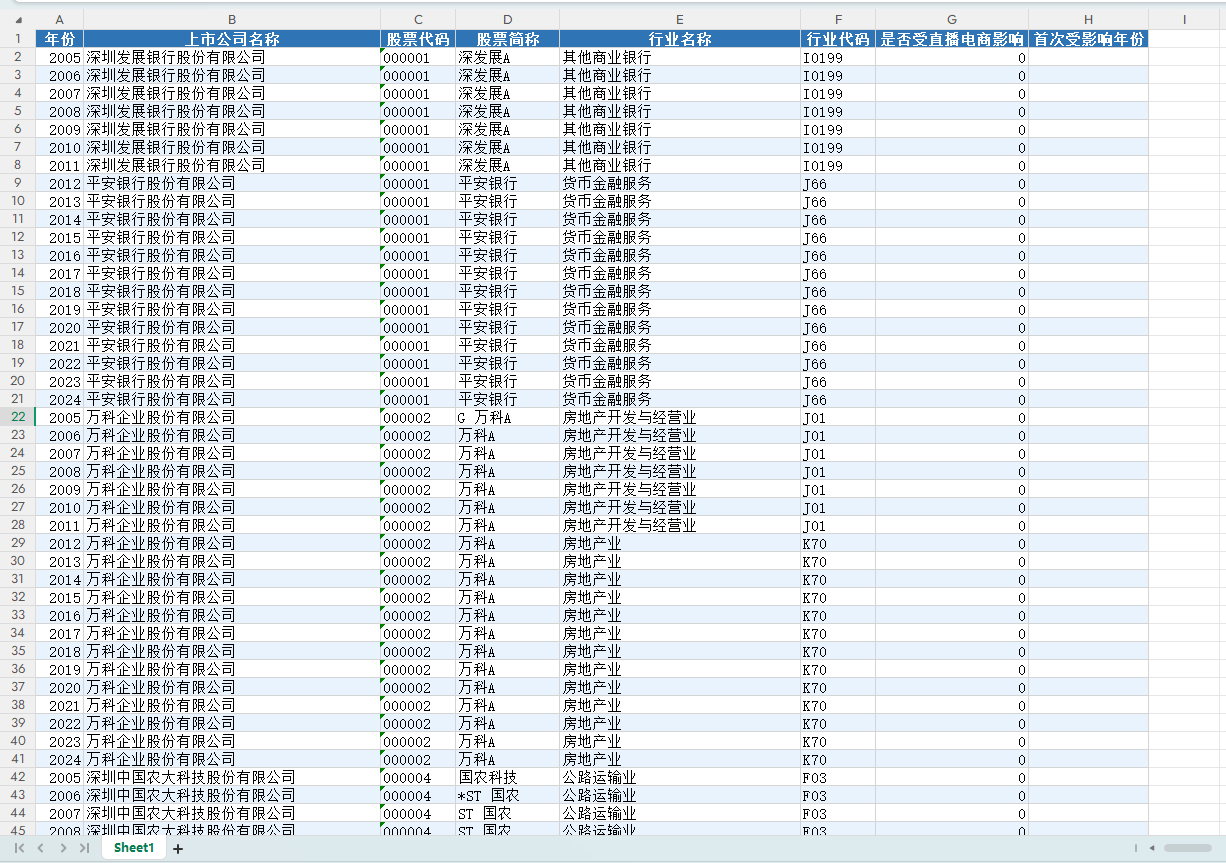Viewport: 1226px width, 863px height.
Task: Select J66 cell in row 9
Action: [x=838, y=183]
